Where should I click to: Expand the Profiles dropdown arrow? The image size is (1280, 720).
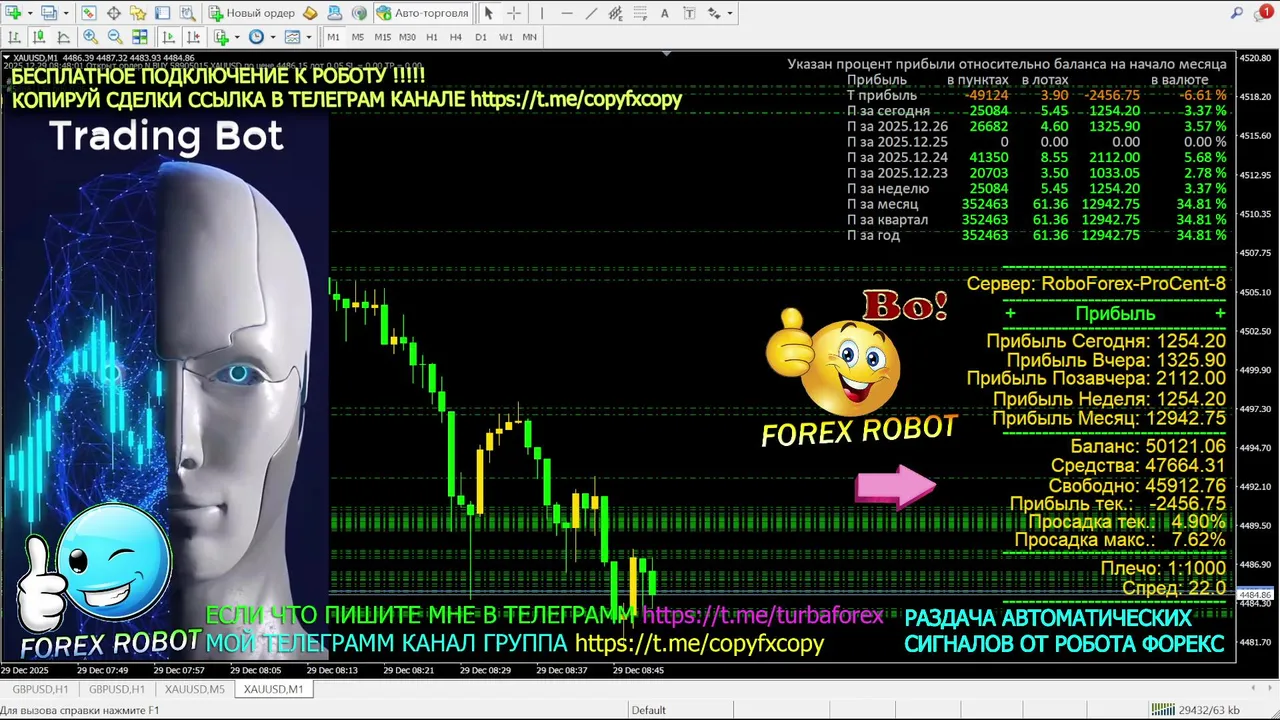66,13
